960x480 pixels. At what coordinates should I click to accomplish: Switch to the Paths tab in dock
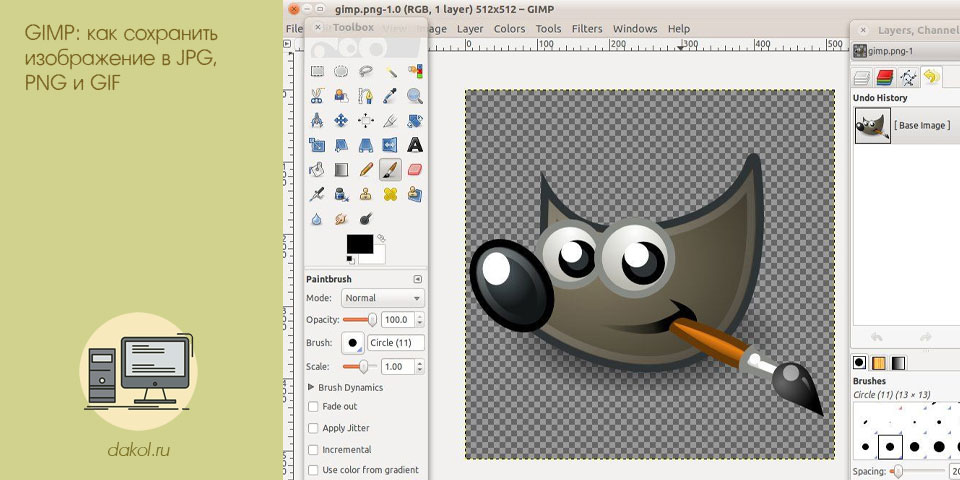click(909, 78)
